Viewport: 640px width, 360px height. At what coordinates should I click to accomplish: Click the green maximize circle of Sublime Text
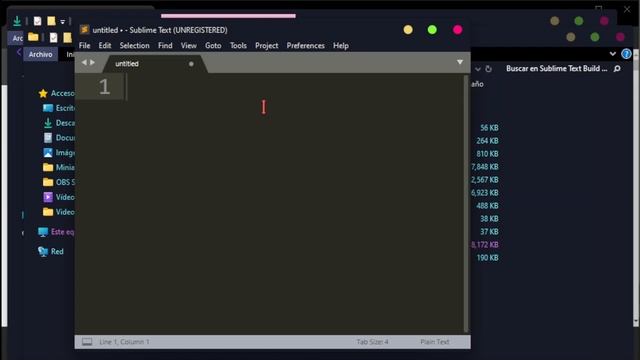coord(432,30)
